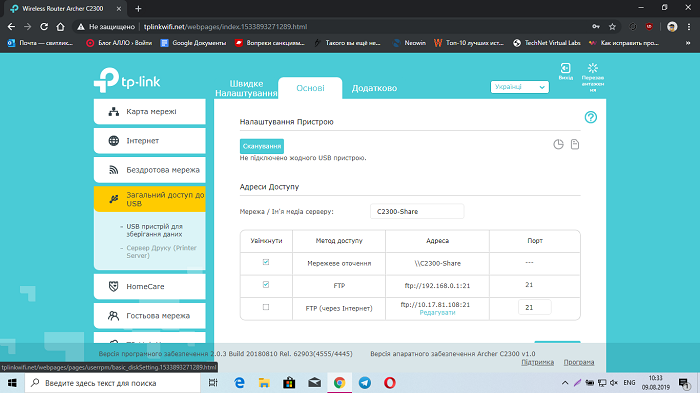This screenshot has height=393, width=700.
Task: Select the Основні tab
Action: [x=310, y=88]
